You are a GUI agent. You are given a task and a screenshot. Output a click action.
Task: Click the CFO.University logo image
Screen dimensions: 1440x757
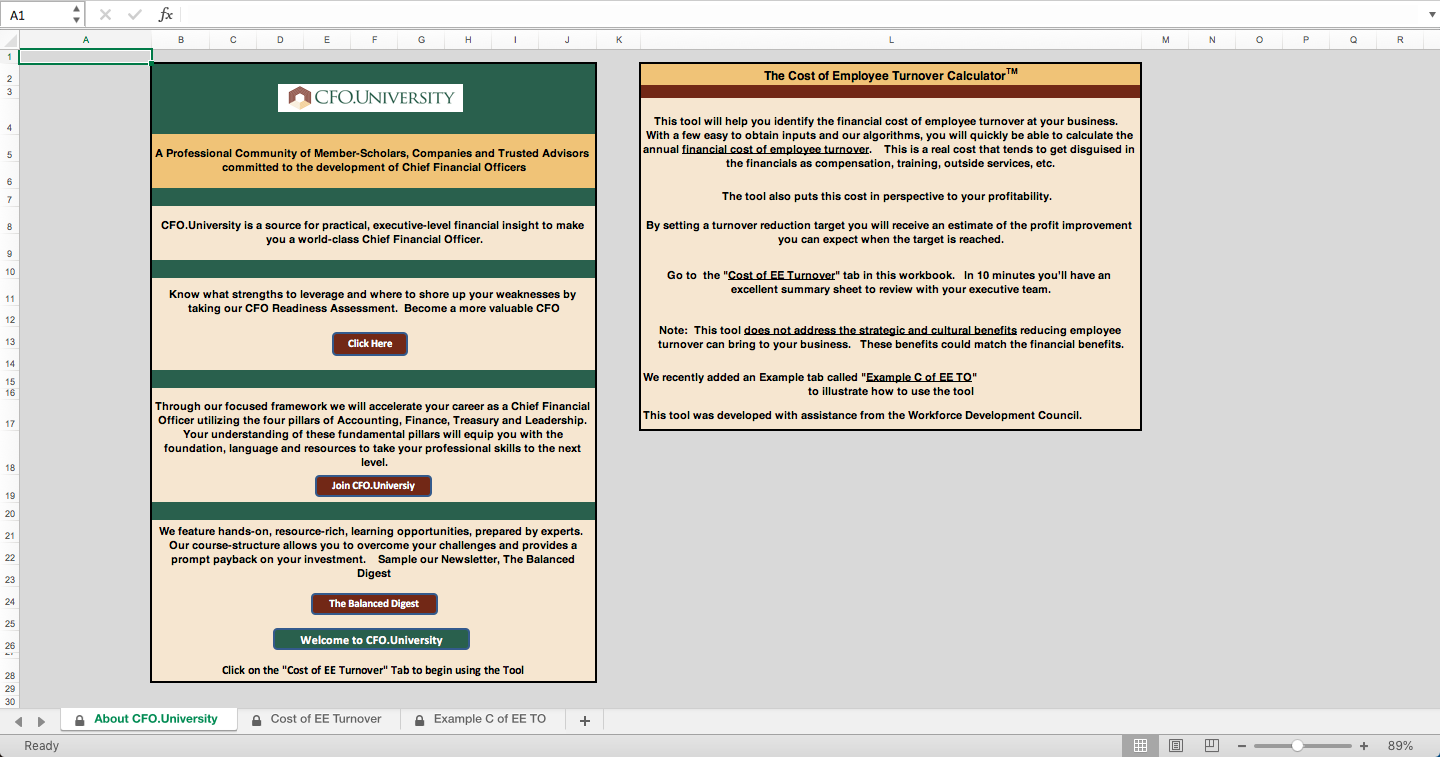(x=370, y=97)
